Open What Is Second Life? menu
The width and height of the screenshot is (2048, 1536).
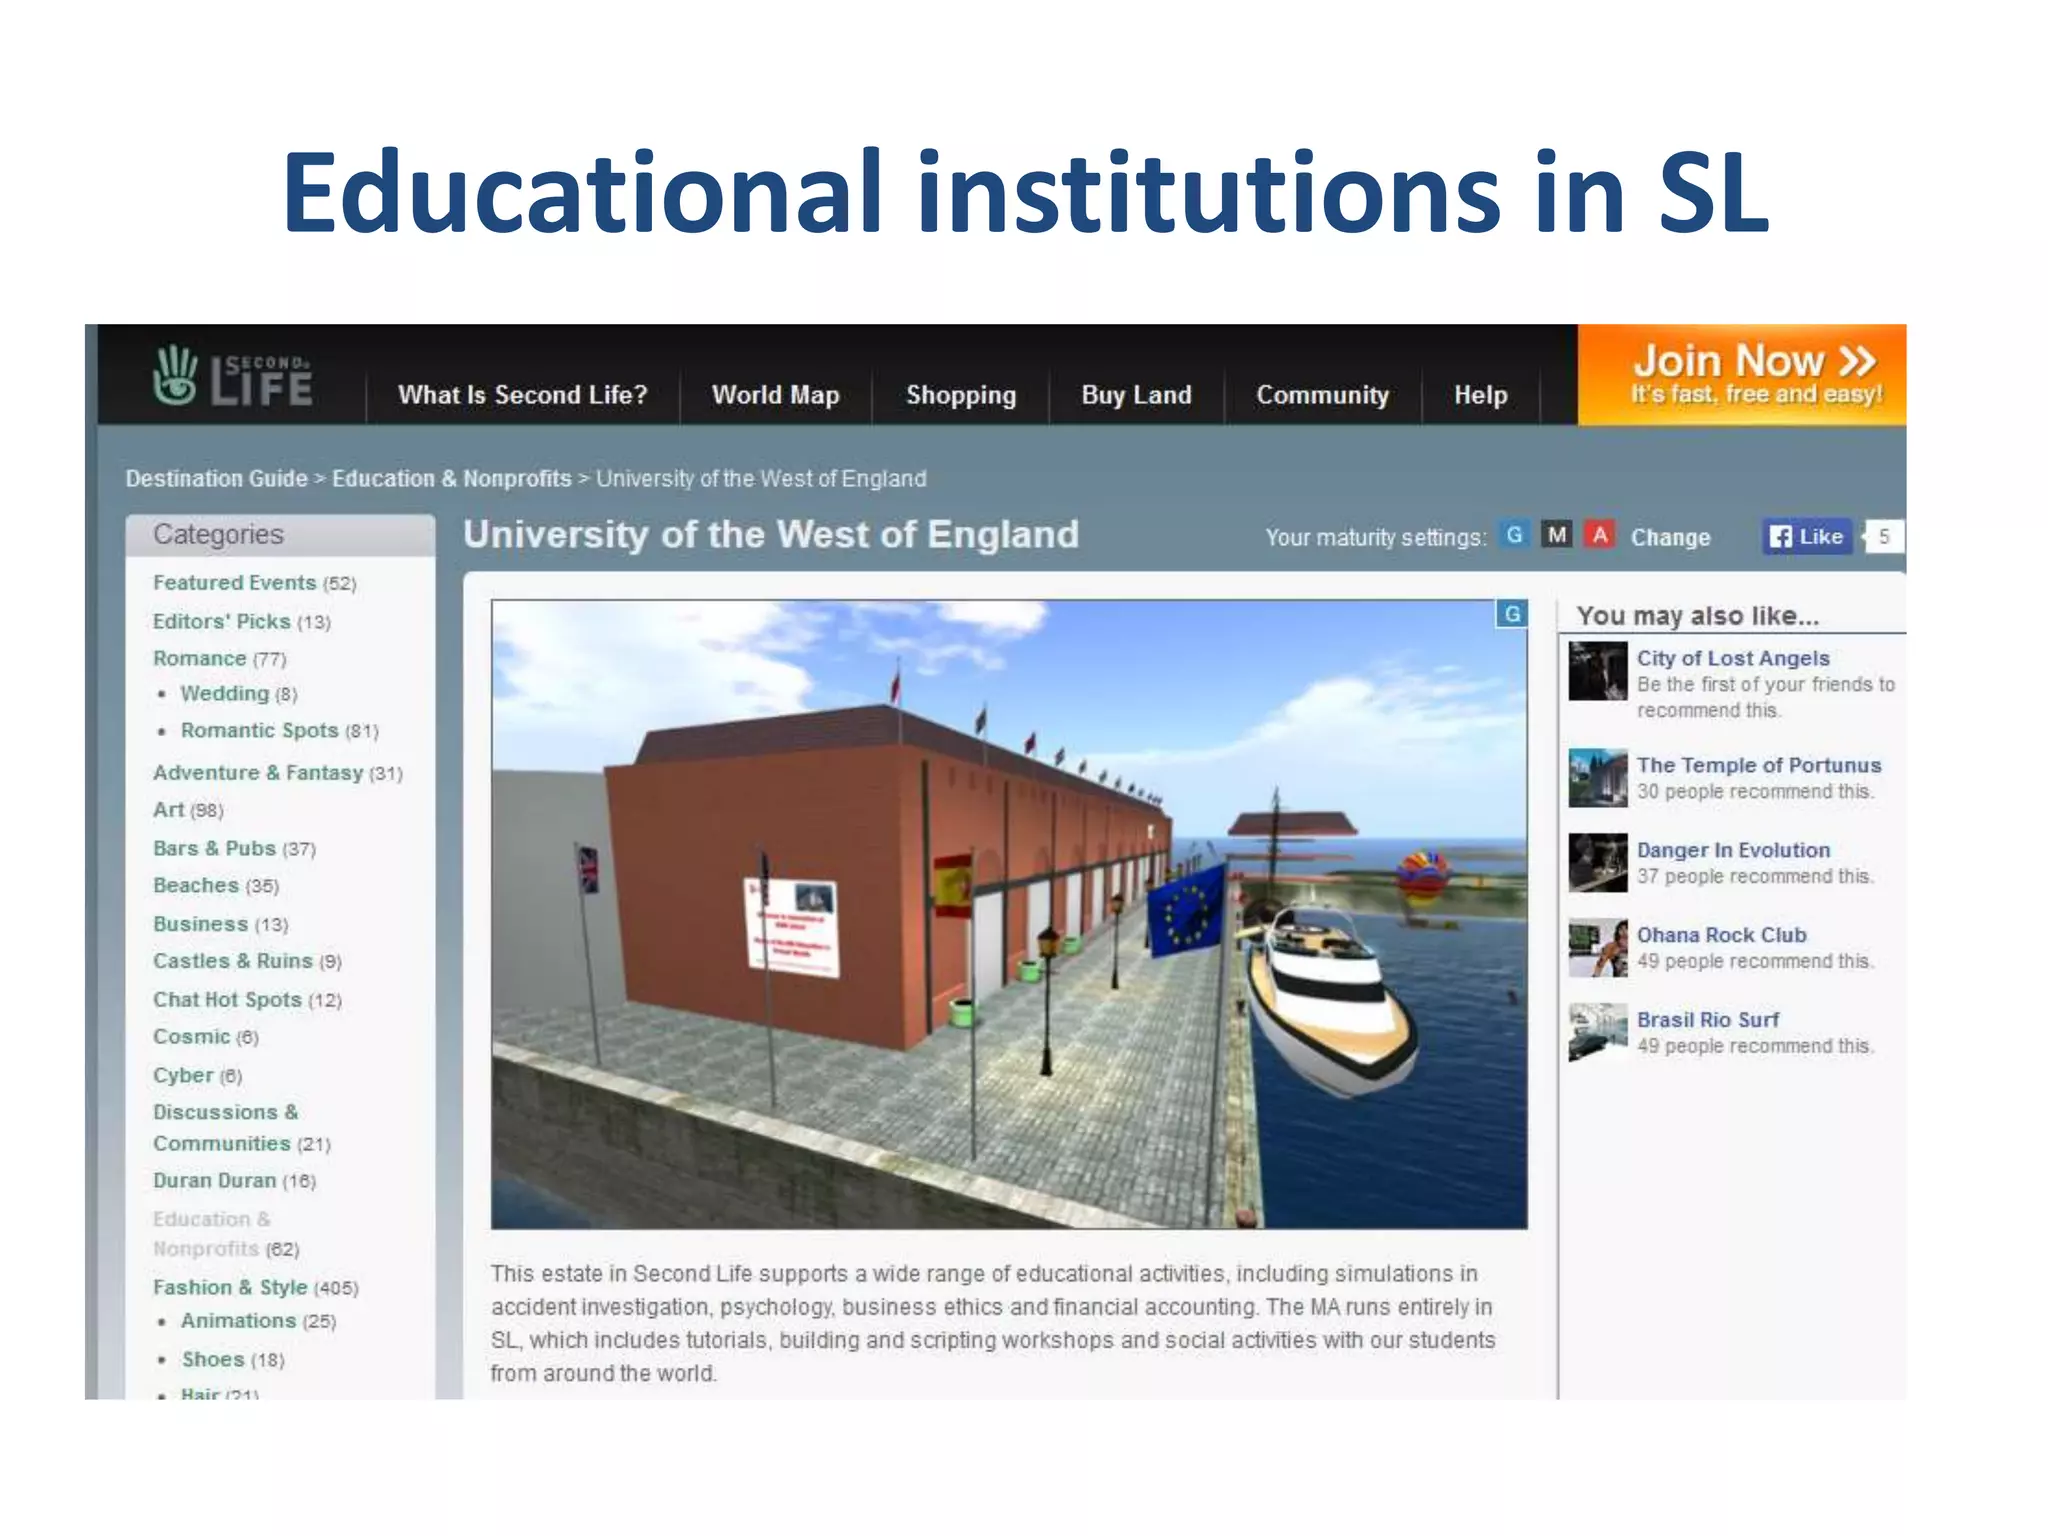[522, 395]
